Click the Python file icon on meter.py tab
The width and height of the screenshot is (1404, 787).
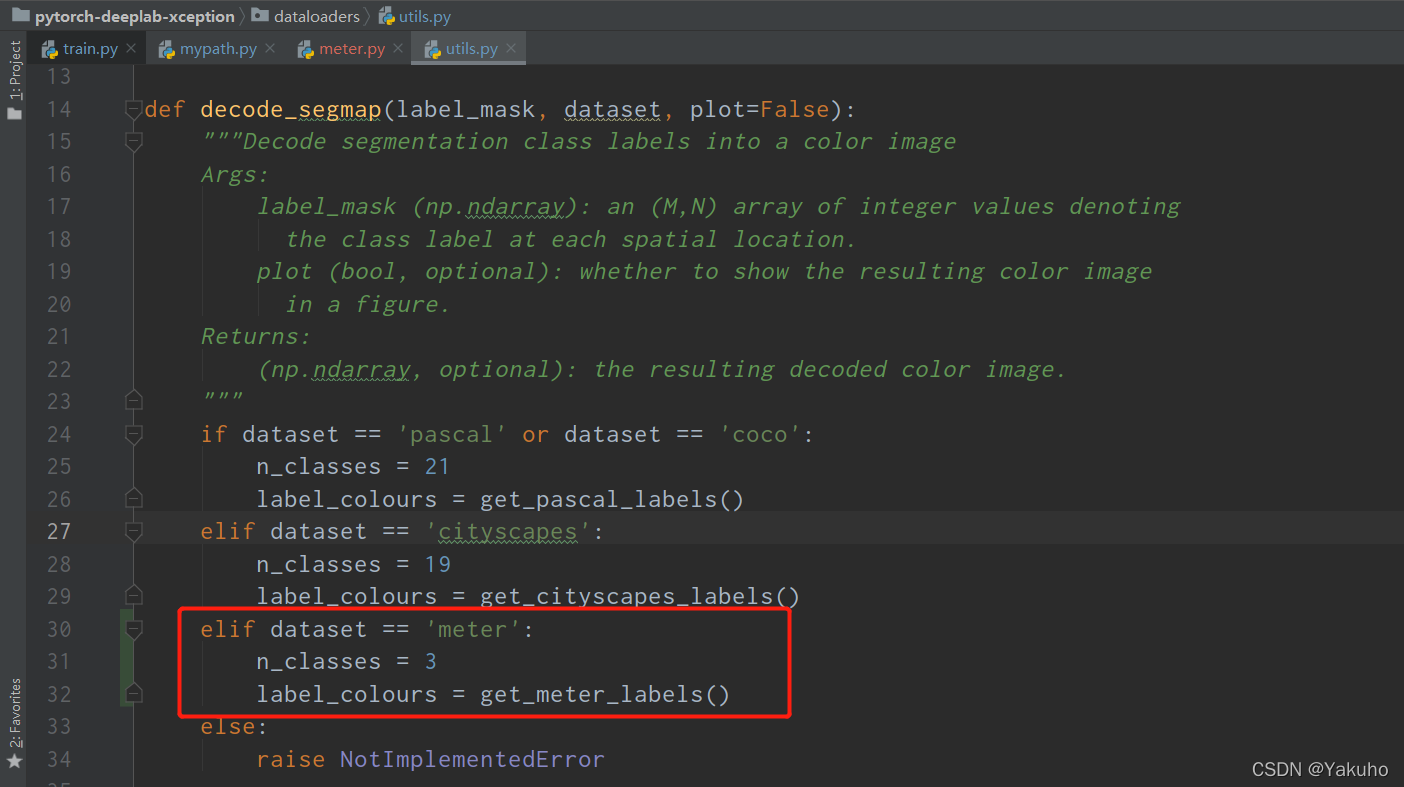coord(306,49)
